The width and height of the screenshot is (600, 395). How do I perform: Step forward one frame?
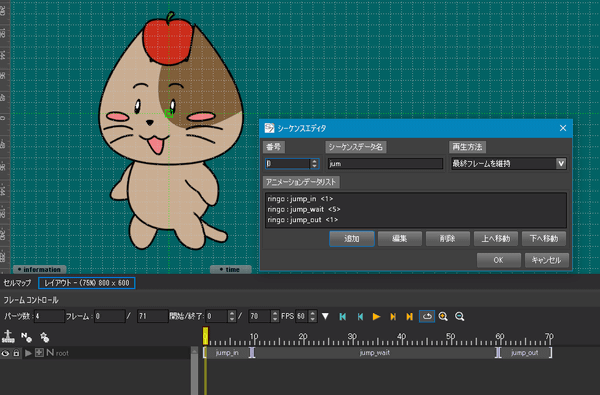point(393,317)
